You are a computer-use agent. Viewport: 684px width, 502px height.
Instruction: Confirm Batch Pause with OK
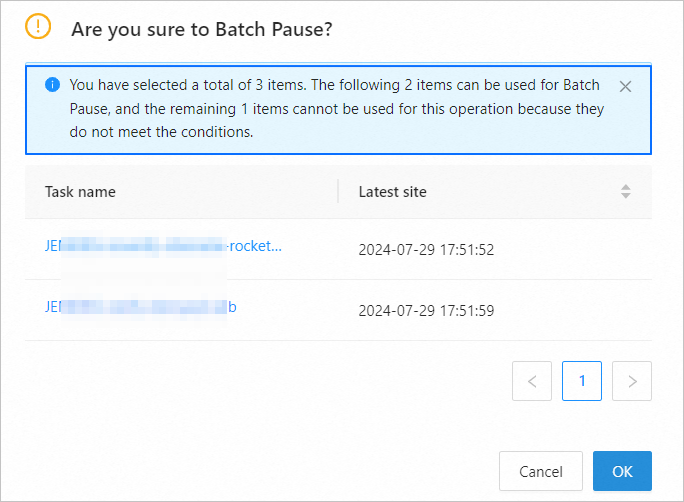622,471
